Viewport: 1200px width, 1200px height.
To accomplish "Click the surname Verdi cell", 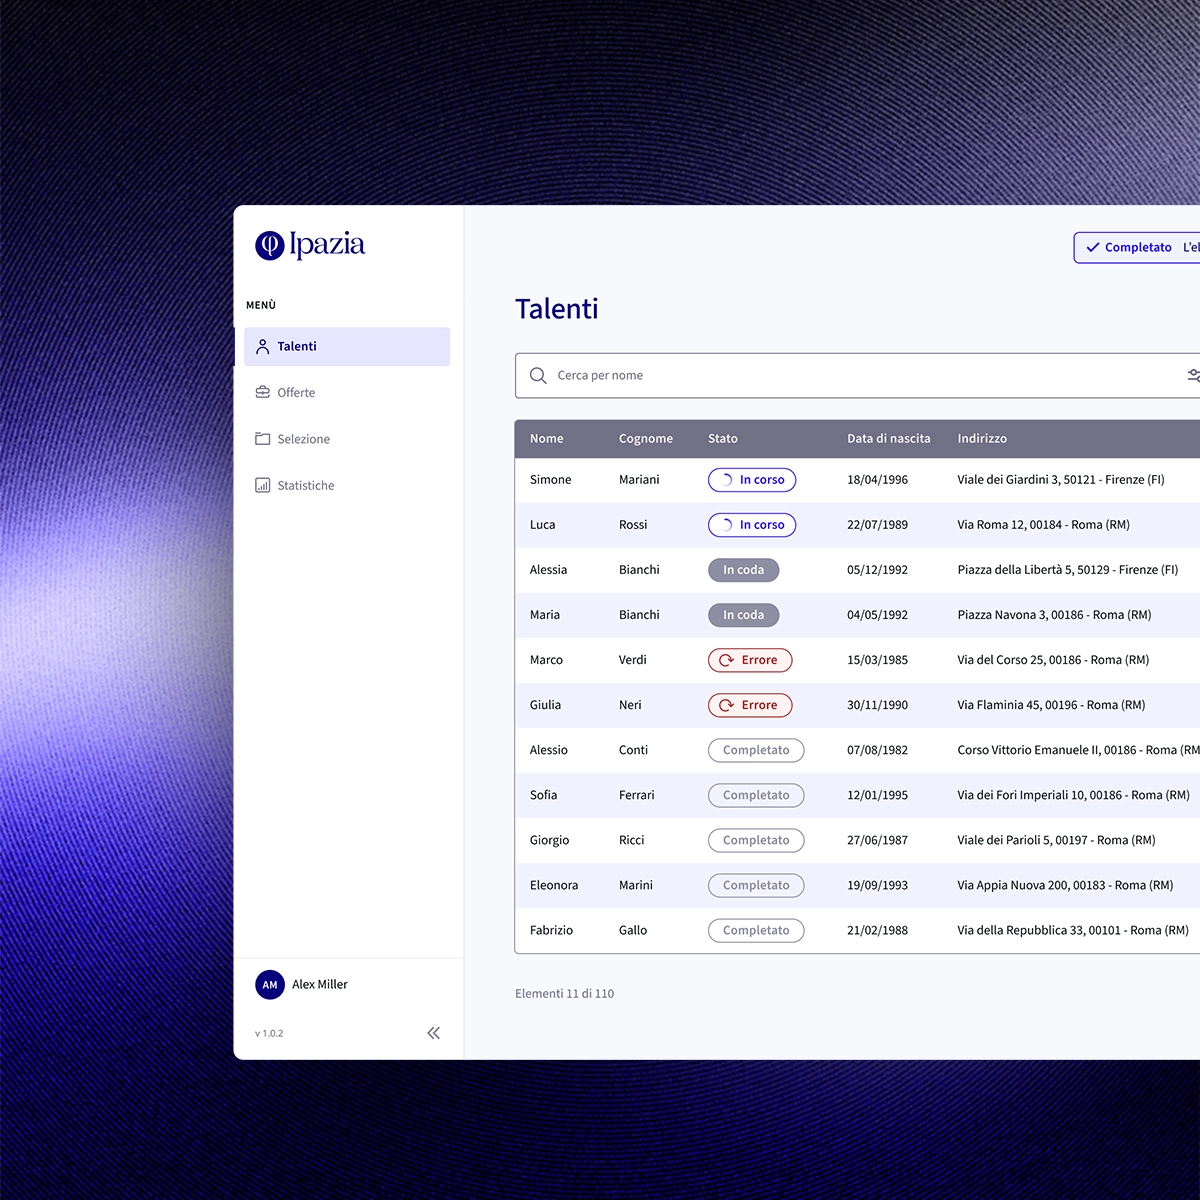I will coord(633,660).
